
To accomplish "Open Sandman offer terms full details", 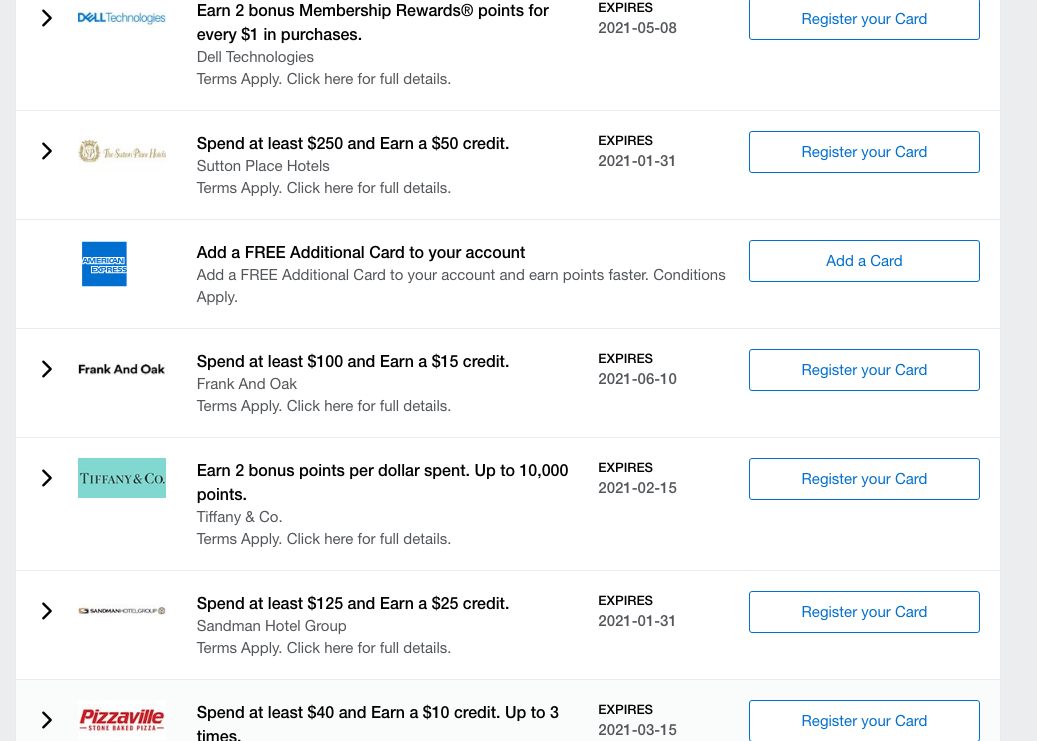I will pyautogui.click(x=323, y=648).
